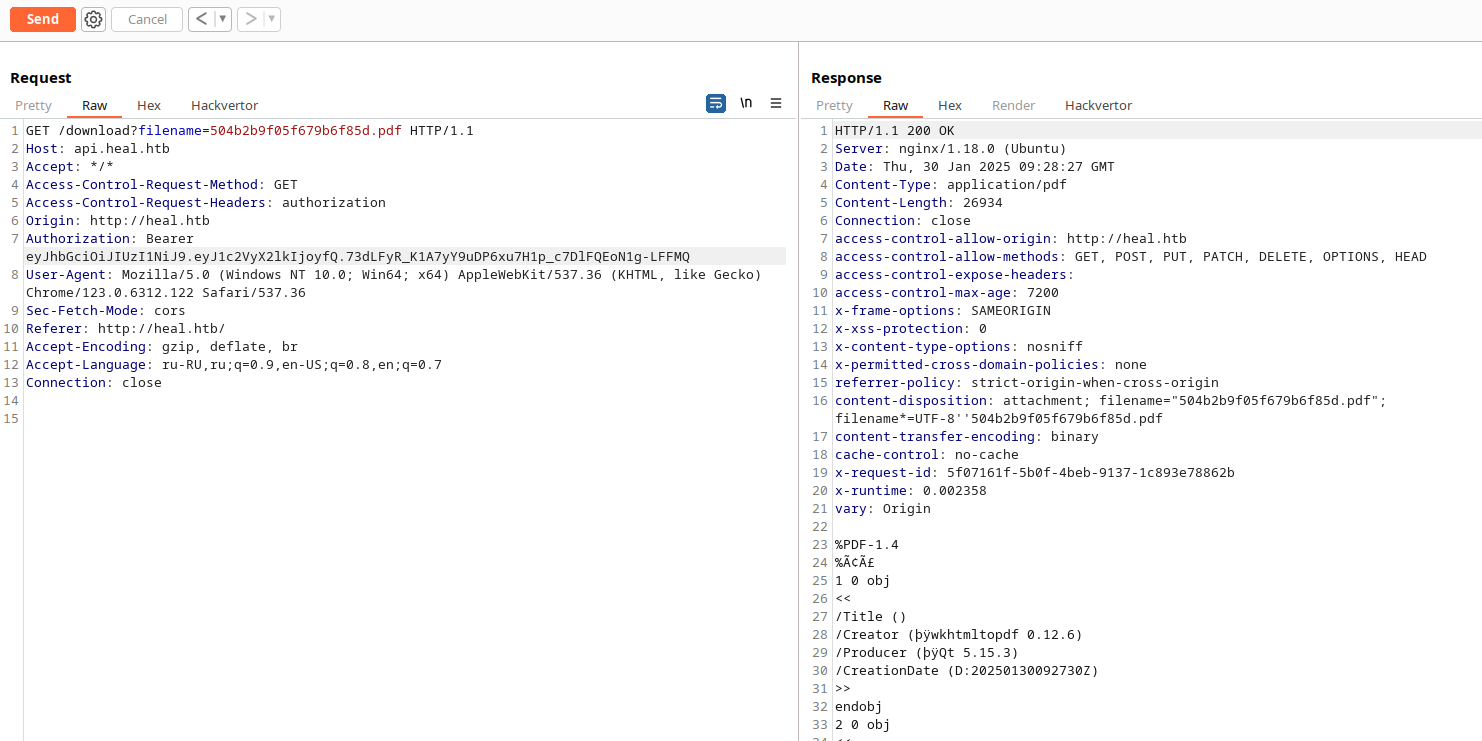1482x741 pixels.
Task: Open request settings gear icon
Action: (x=93, y=19)
